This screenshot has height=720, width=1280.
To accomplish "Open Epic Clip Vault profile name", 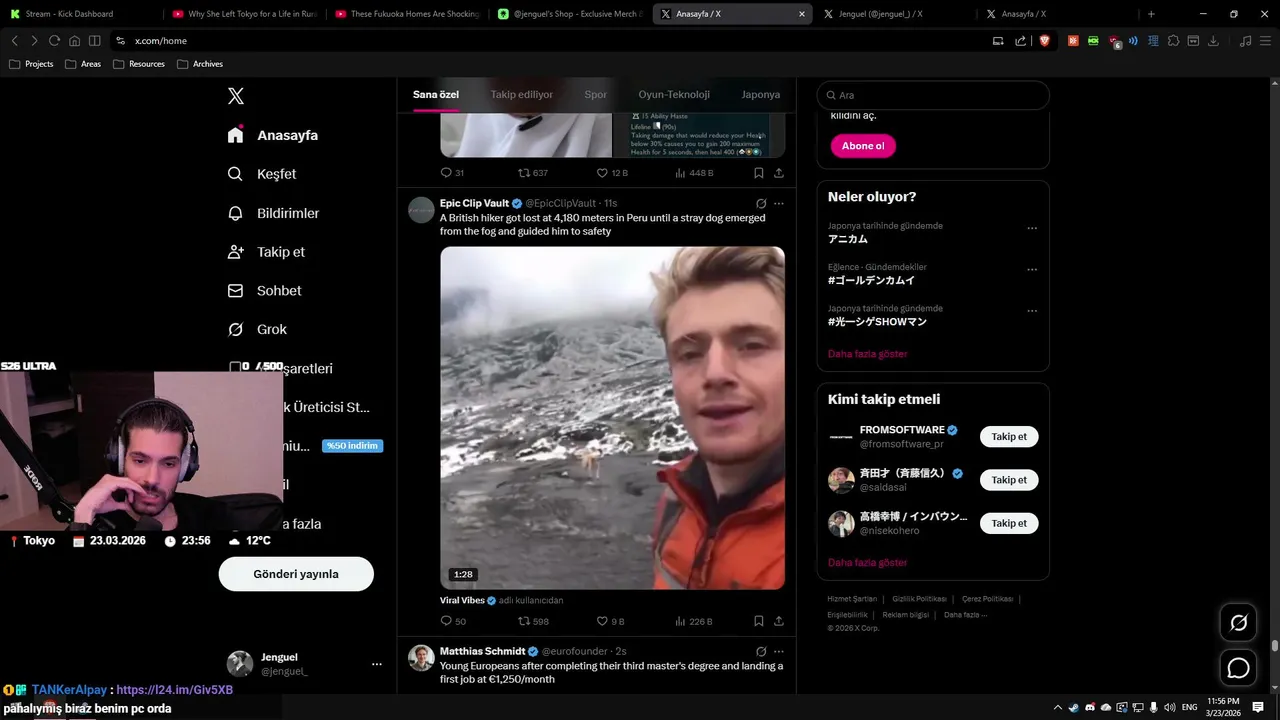I will coord(474,203).
